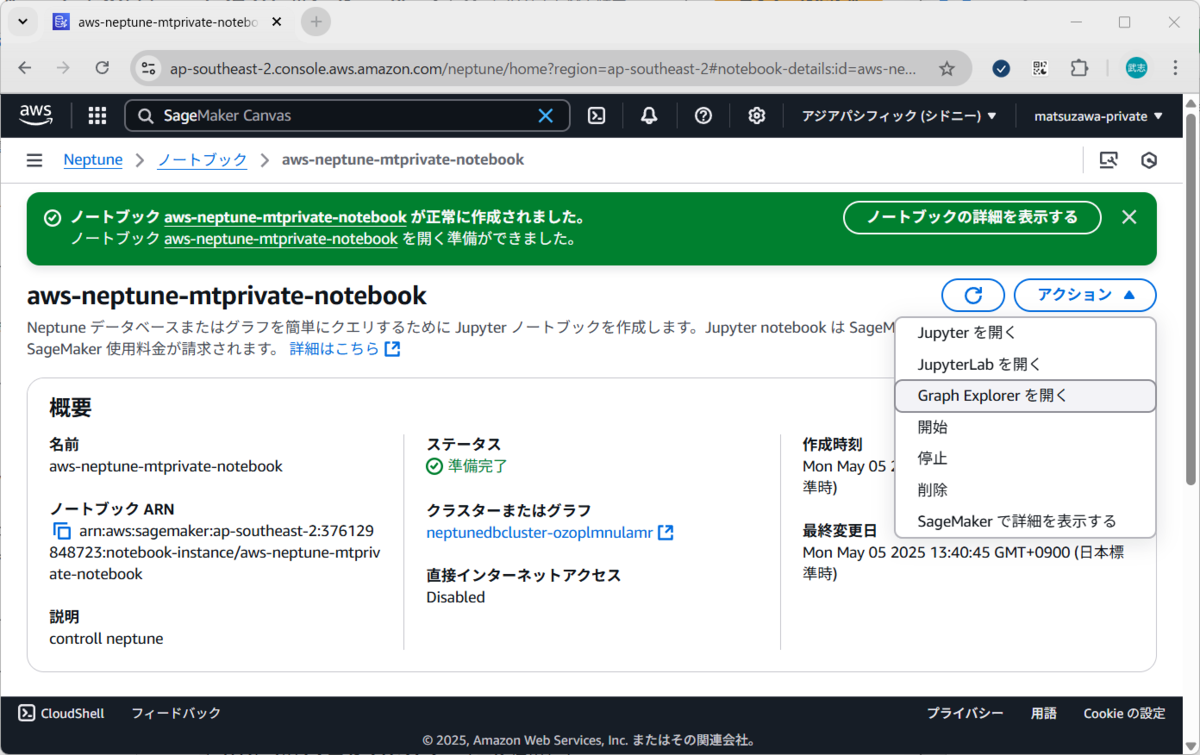The image size is (1200, 755).
Task: Select the 準備完了 status text
Action: (477, 466)
